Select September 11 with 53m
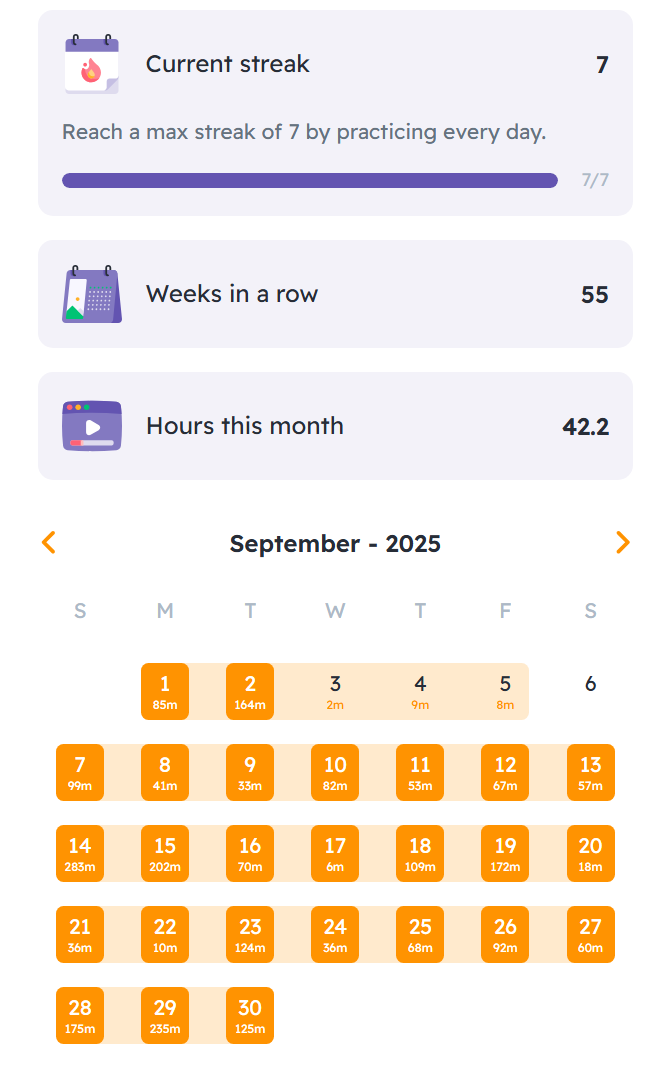This screenshot has width=649, height=1071. pyautogui.click(x=420, y=772)
